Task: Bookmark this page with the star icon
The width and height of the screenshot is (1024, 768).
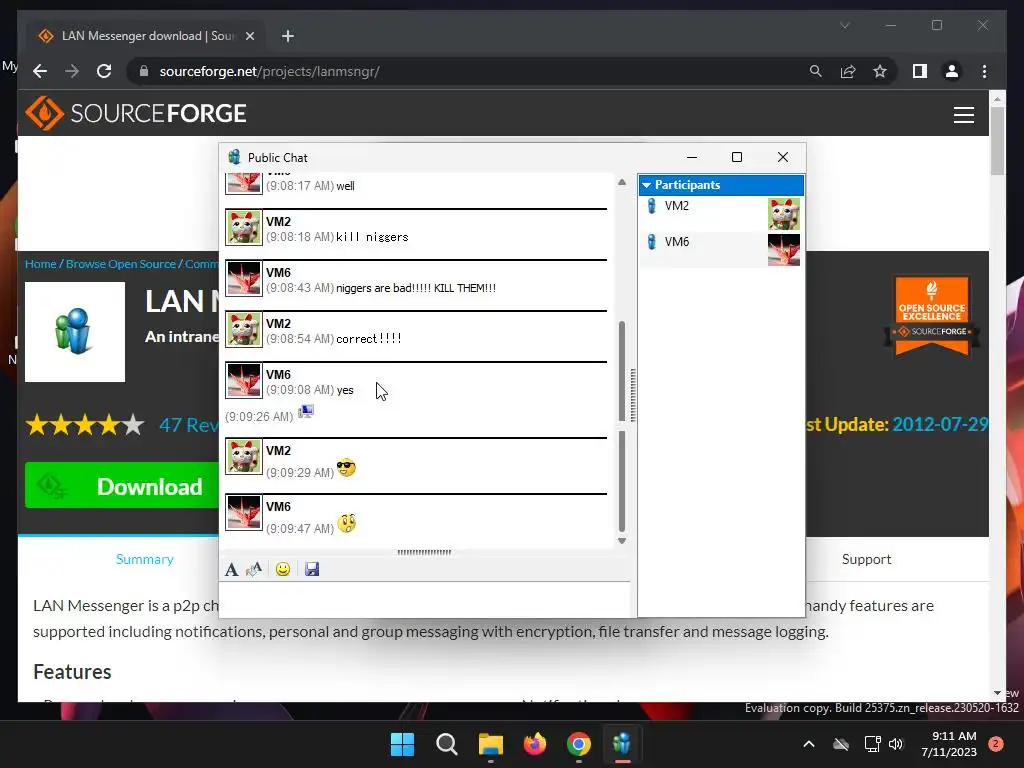Action: (x=880, y=71)
